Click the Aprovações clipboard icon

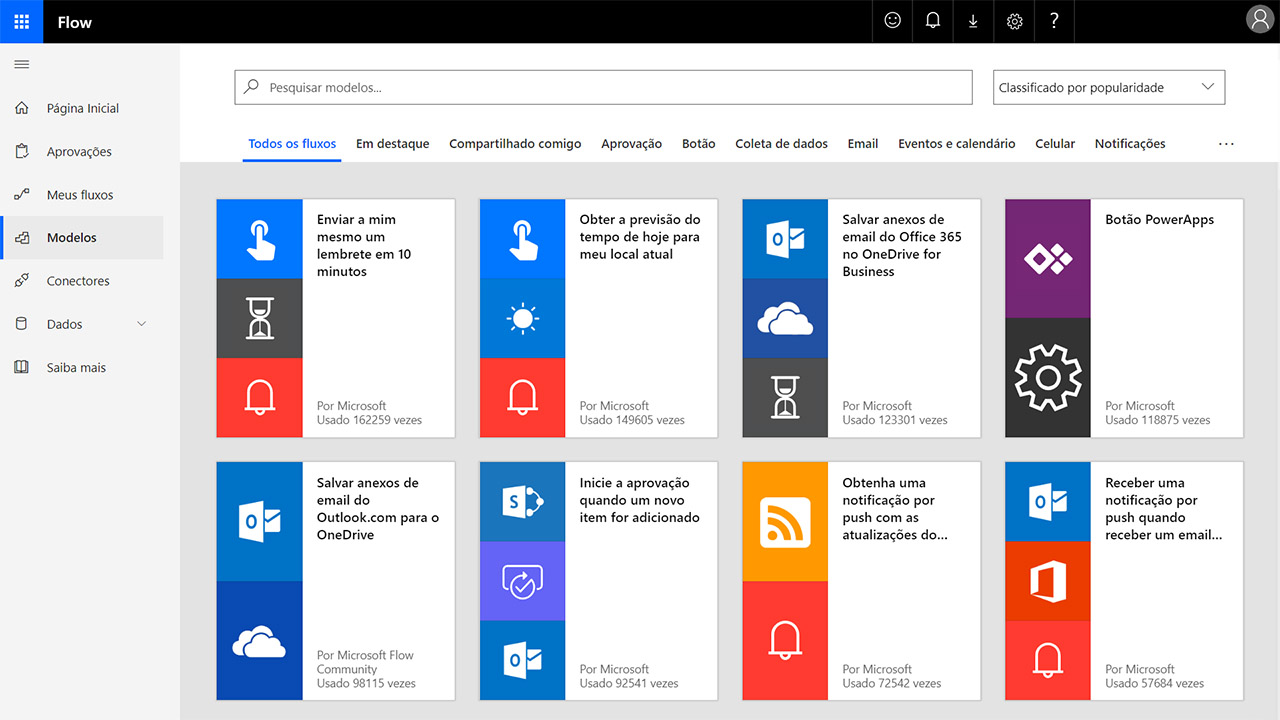[x=21, y=151]
